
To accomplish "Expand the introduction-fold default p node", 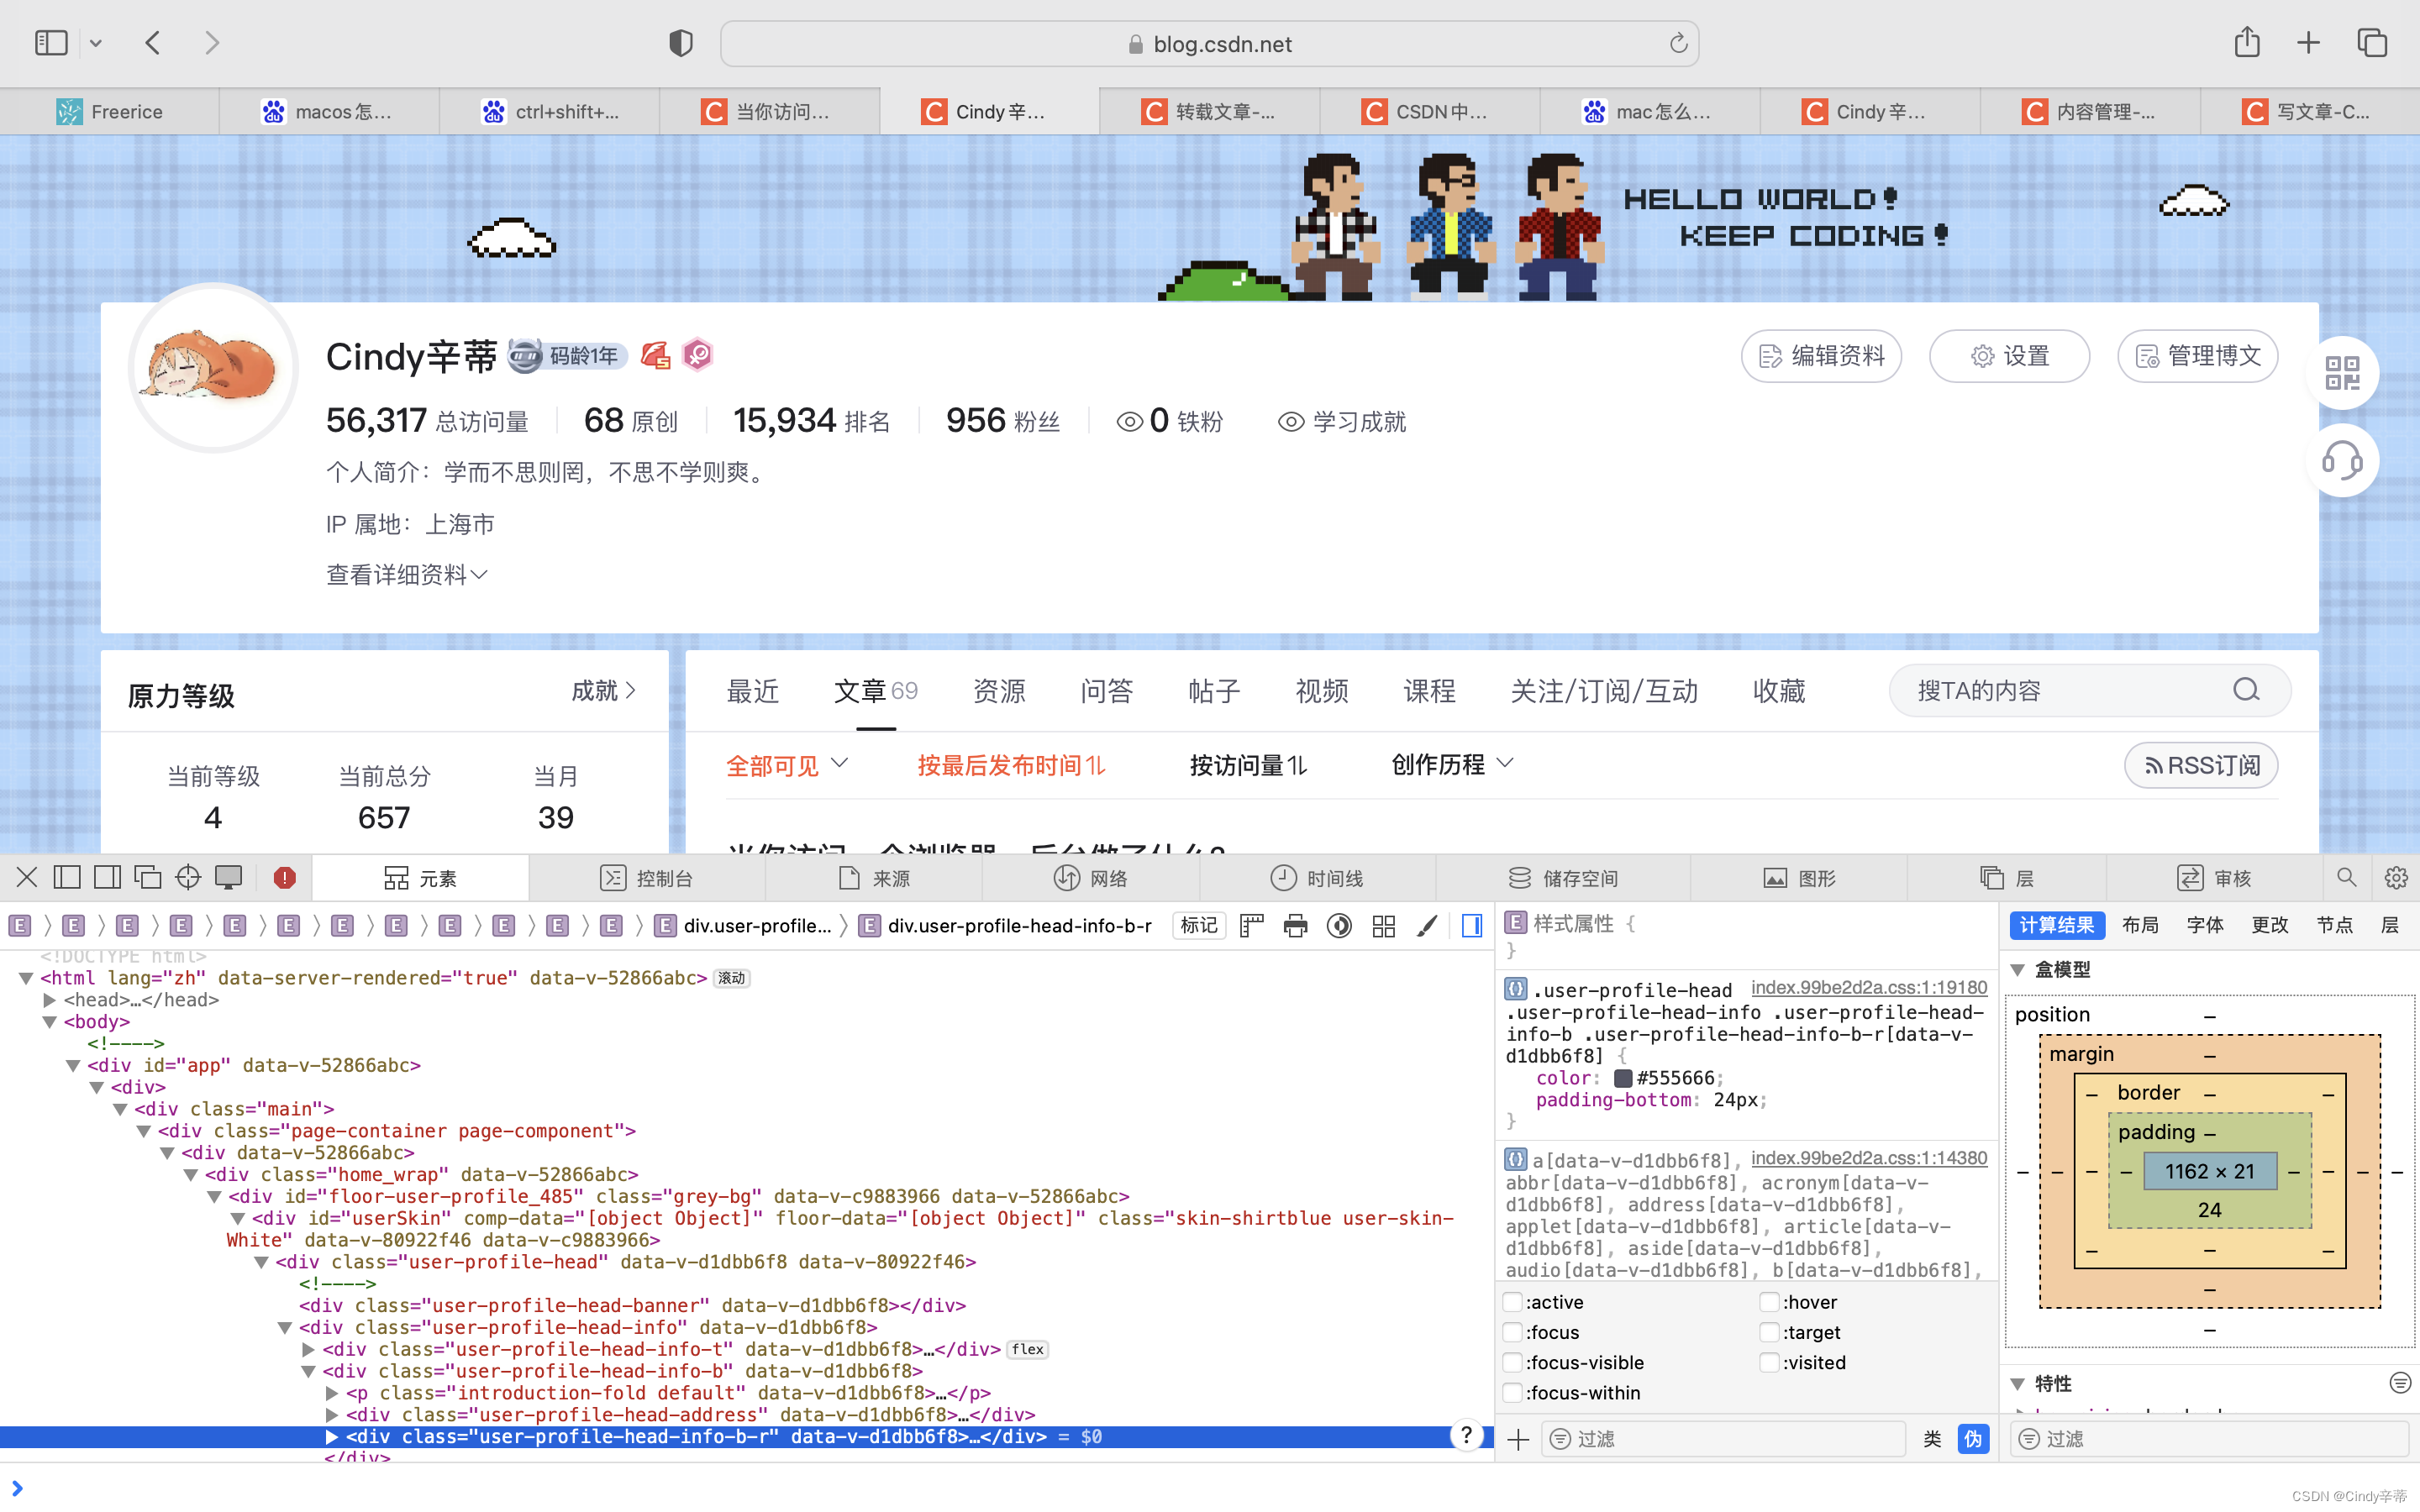I will (332, 1393).
